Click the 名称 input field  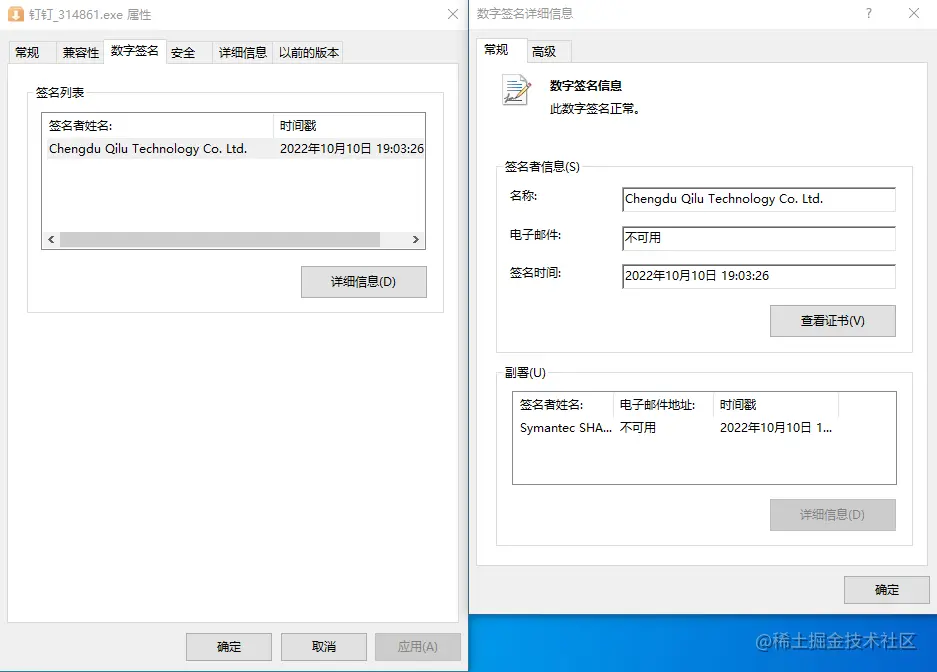[758, 199]
